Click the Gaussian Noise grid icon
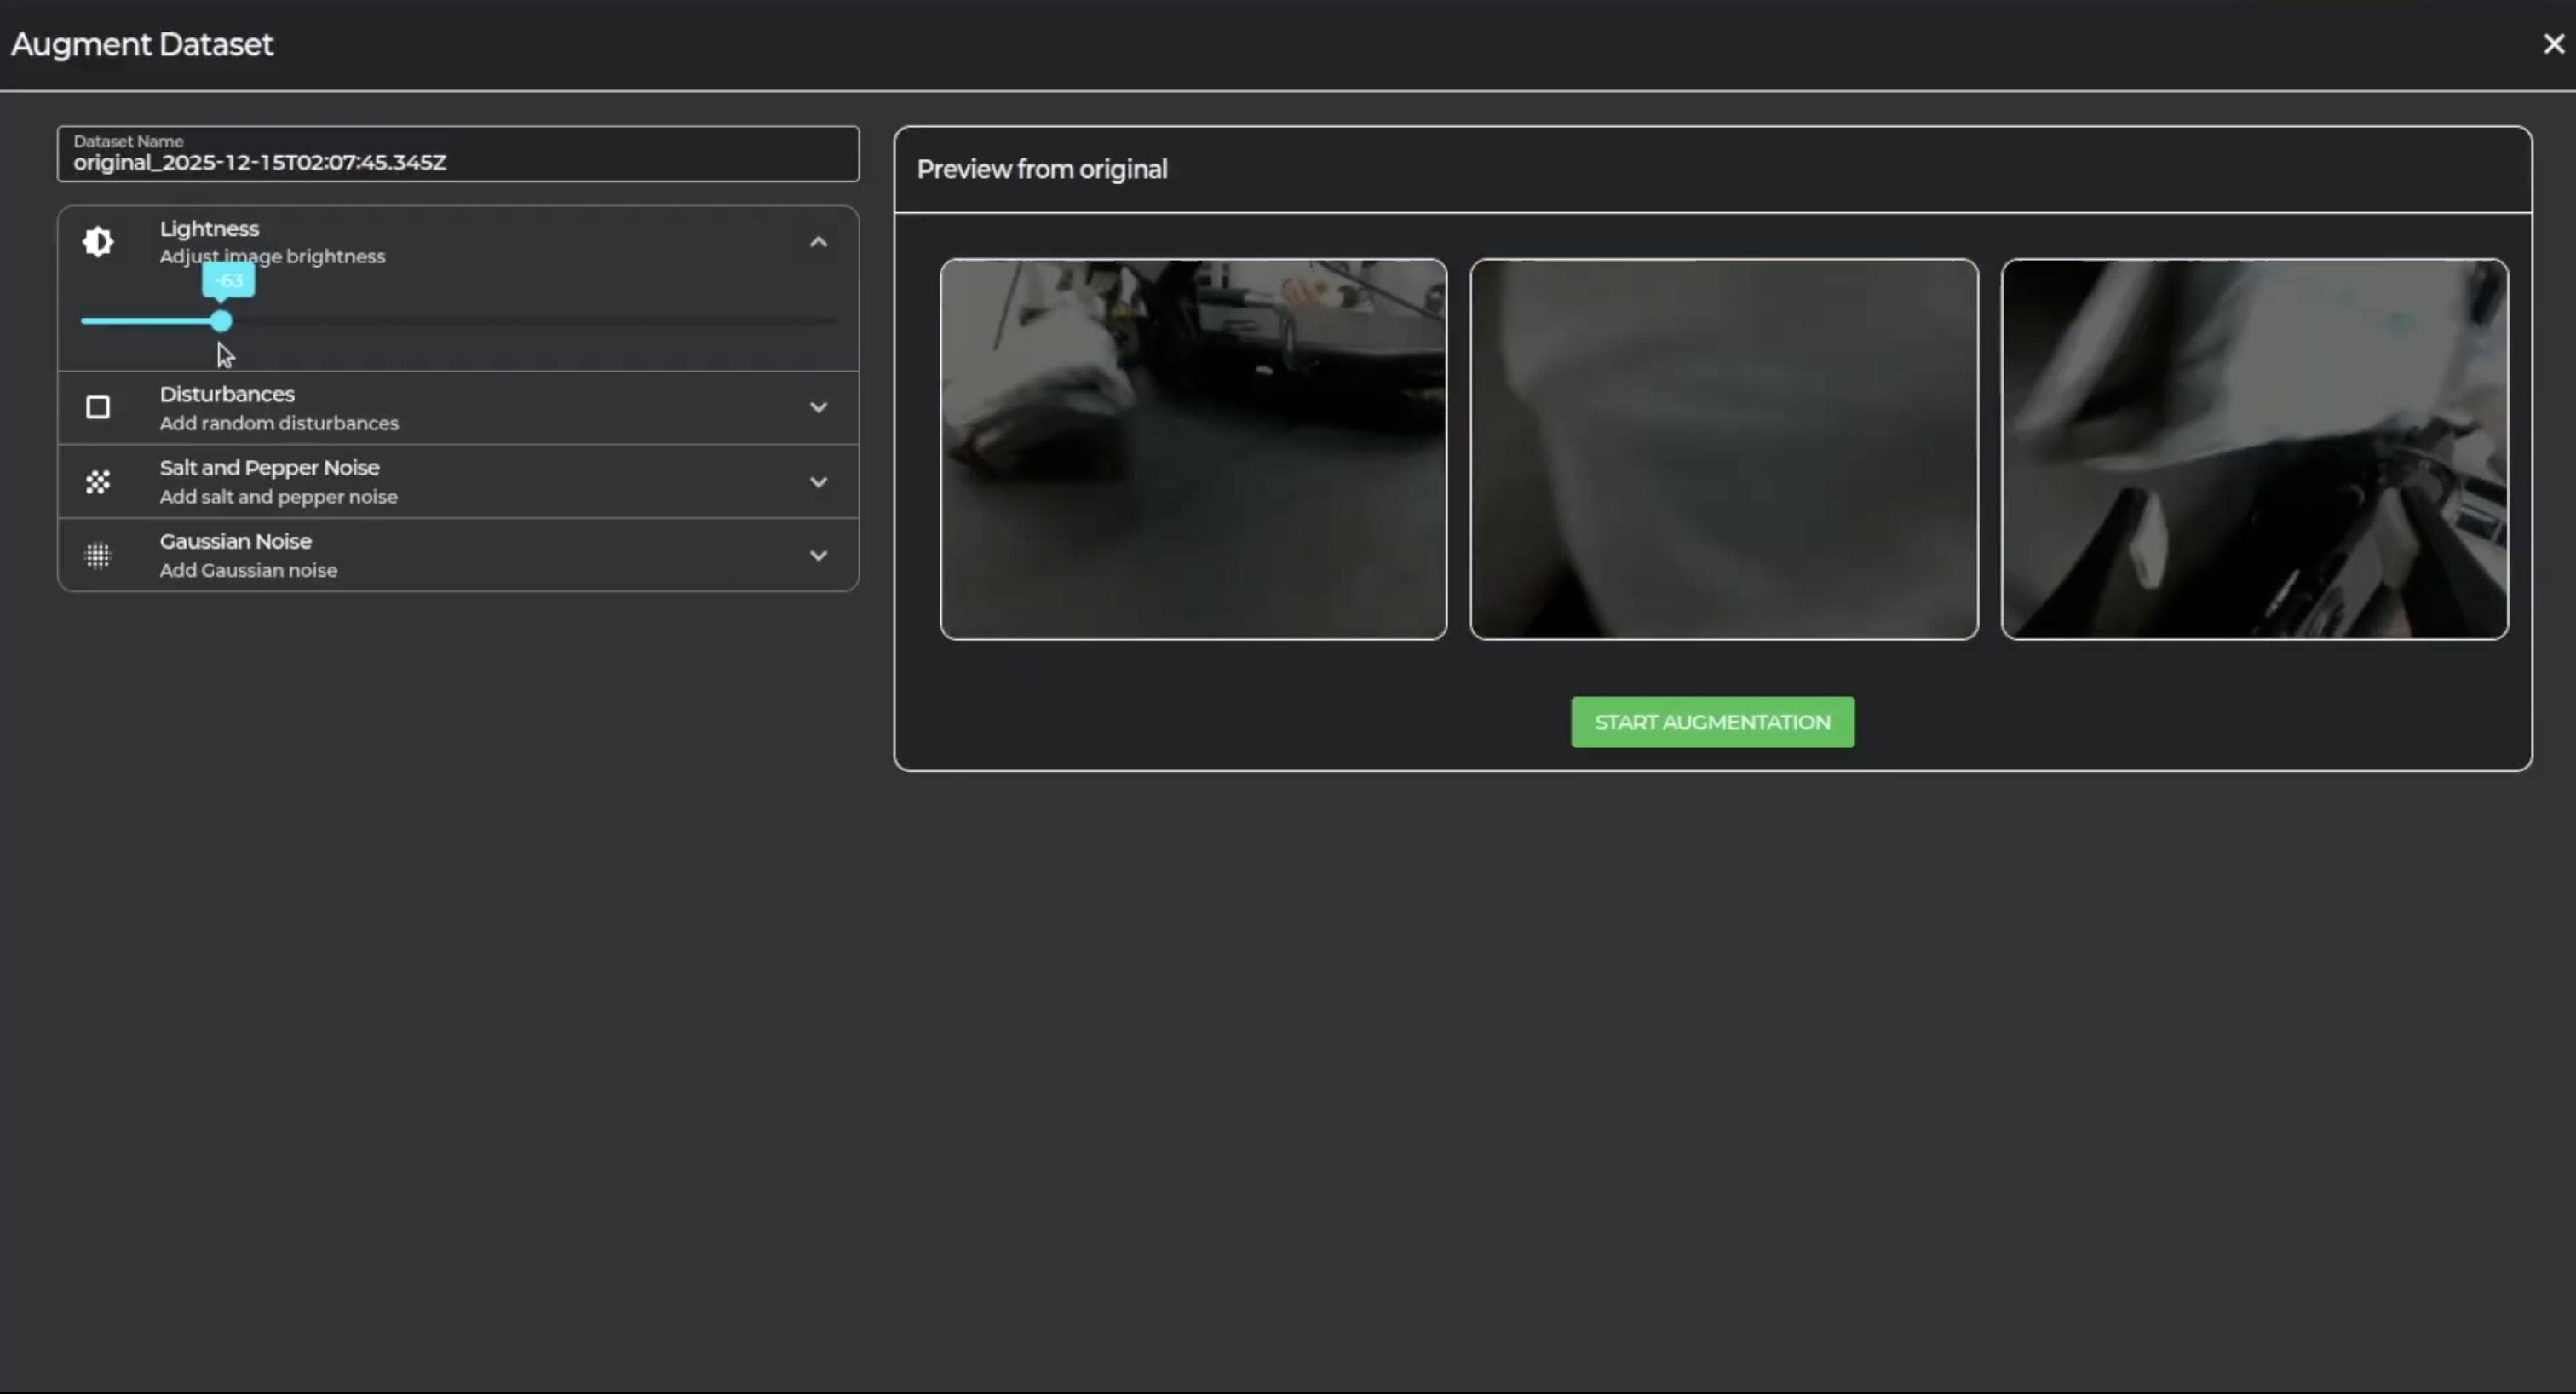Image resolution: width=2576 pixels, height=1394 pixels. tap(98, 556)
